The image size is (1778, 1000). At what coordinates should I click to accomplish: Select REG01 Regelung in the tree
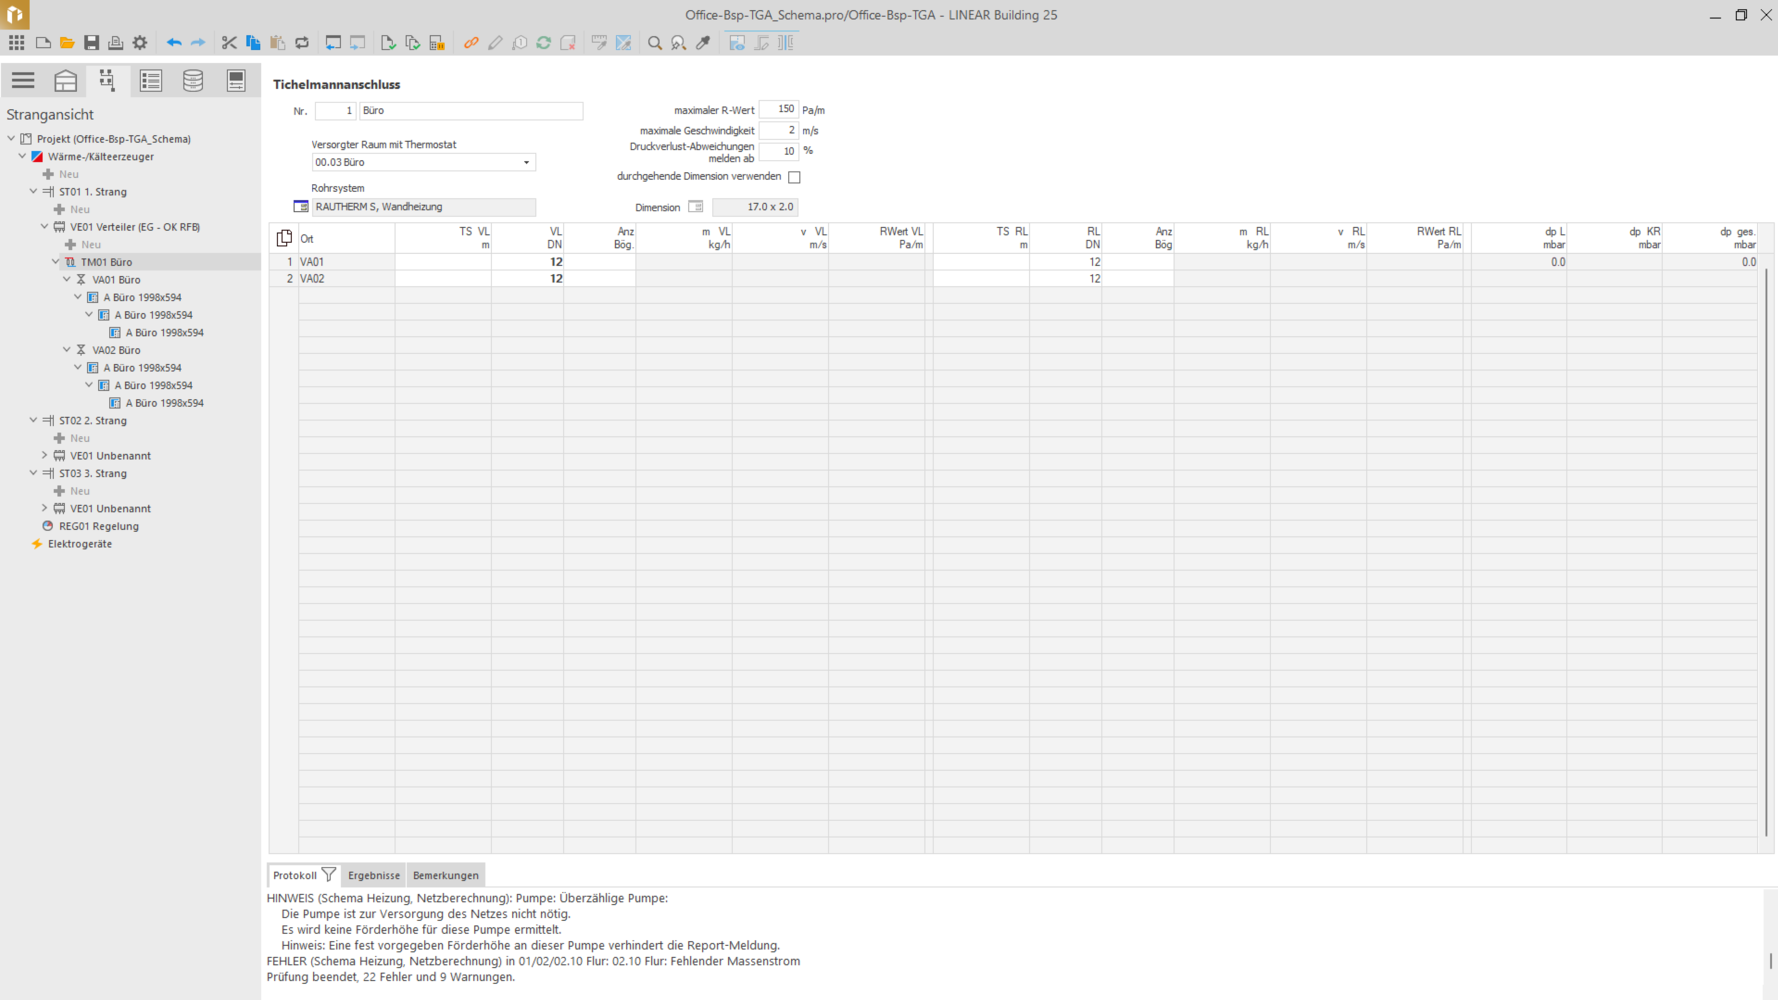point(98,526)
